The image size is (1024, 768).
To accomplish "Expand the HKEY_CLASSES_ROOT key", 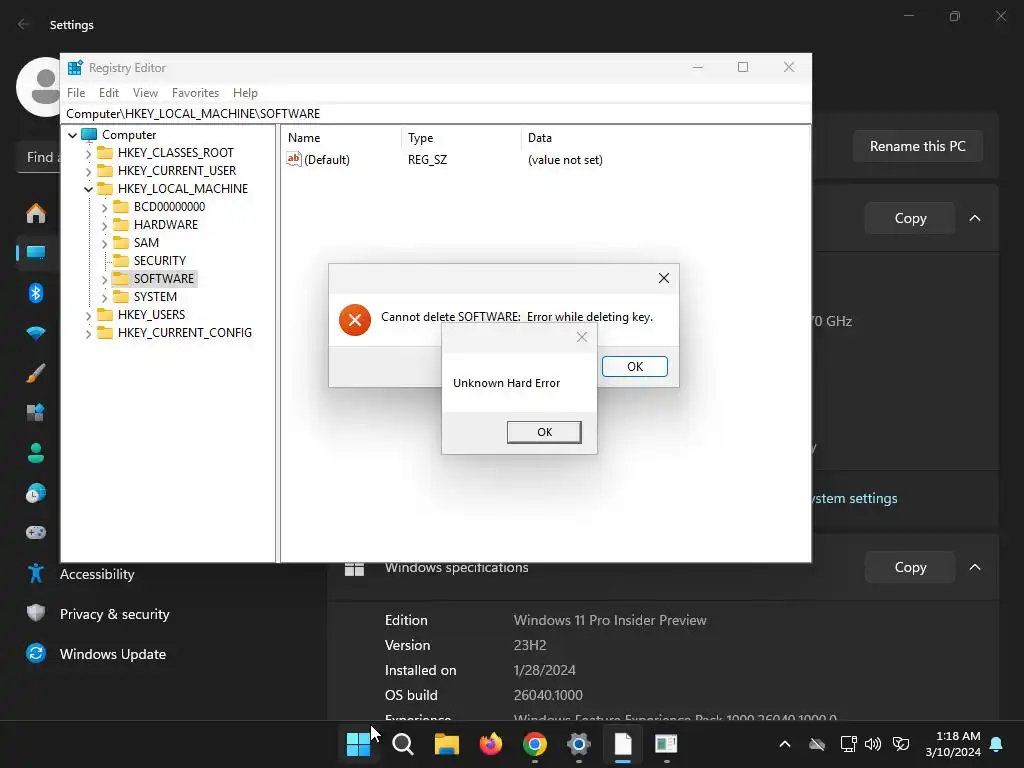I will (89, 153).
